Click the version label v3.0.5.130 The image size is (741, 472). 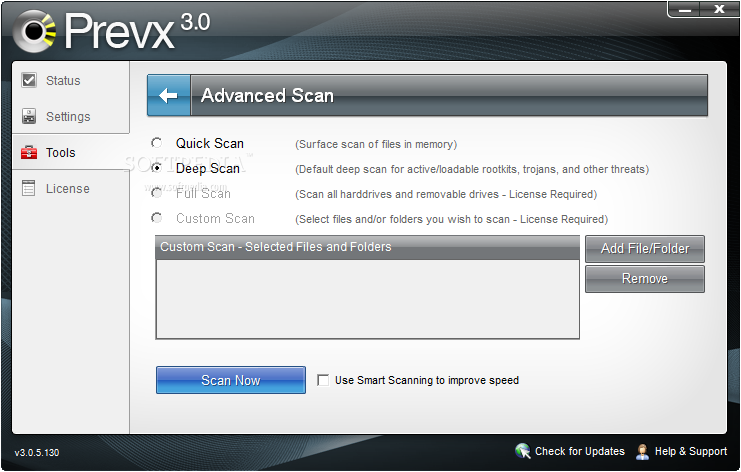tap(37, 453)
